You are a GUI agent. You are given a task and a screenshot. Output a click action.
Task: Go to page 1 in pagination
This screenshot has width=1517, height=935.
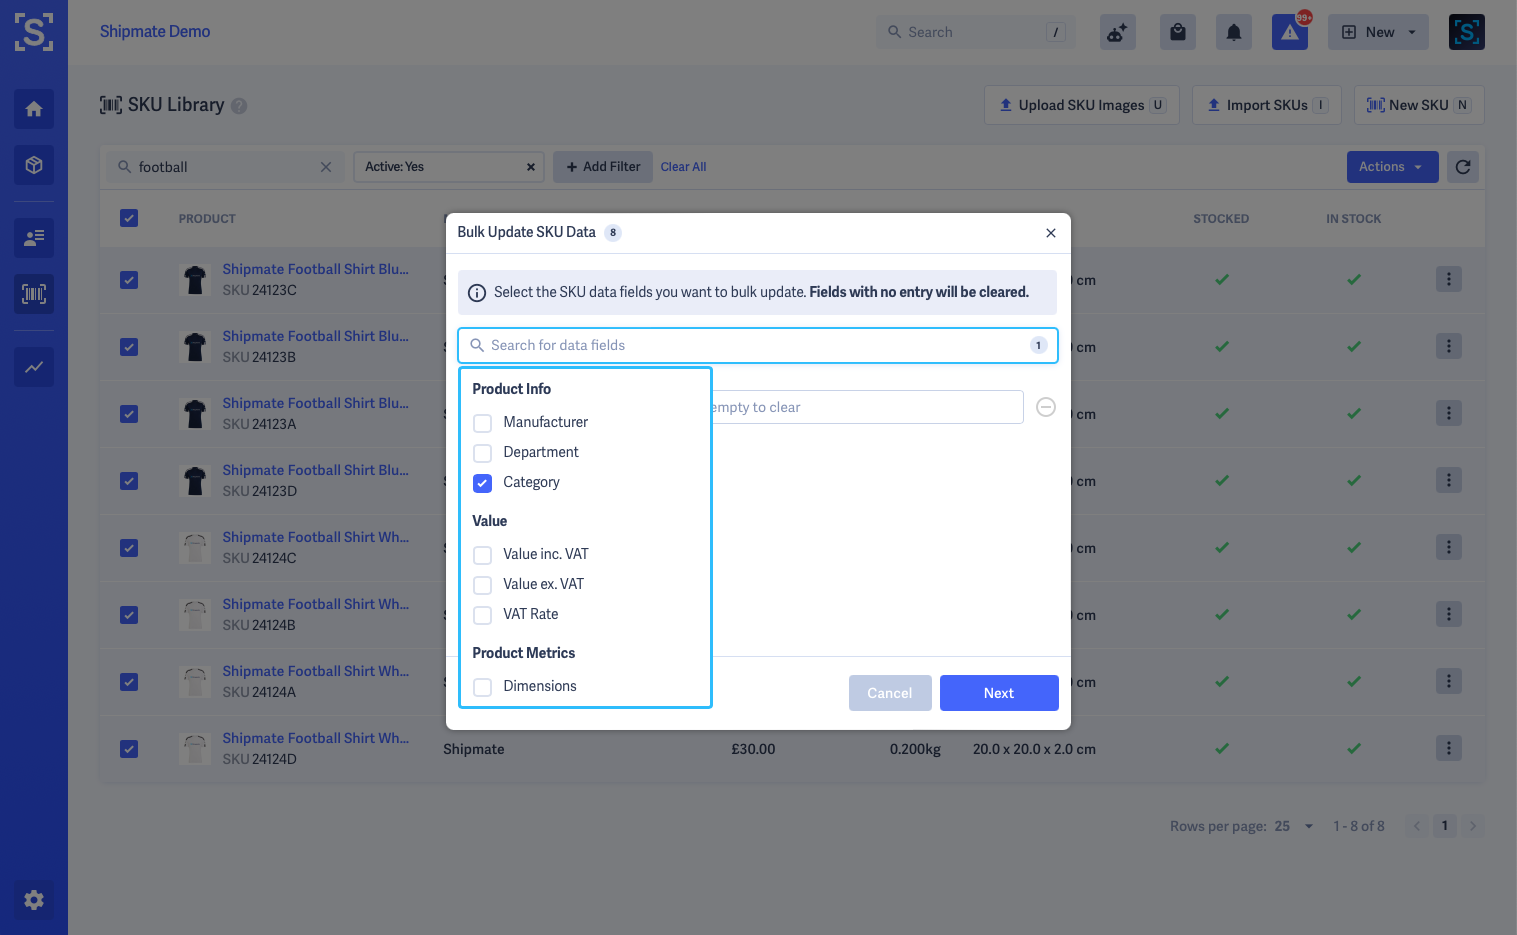coord(1444,826)
